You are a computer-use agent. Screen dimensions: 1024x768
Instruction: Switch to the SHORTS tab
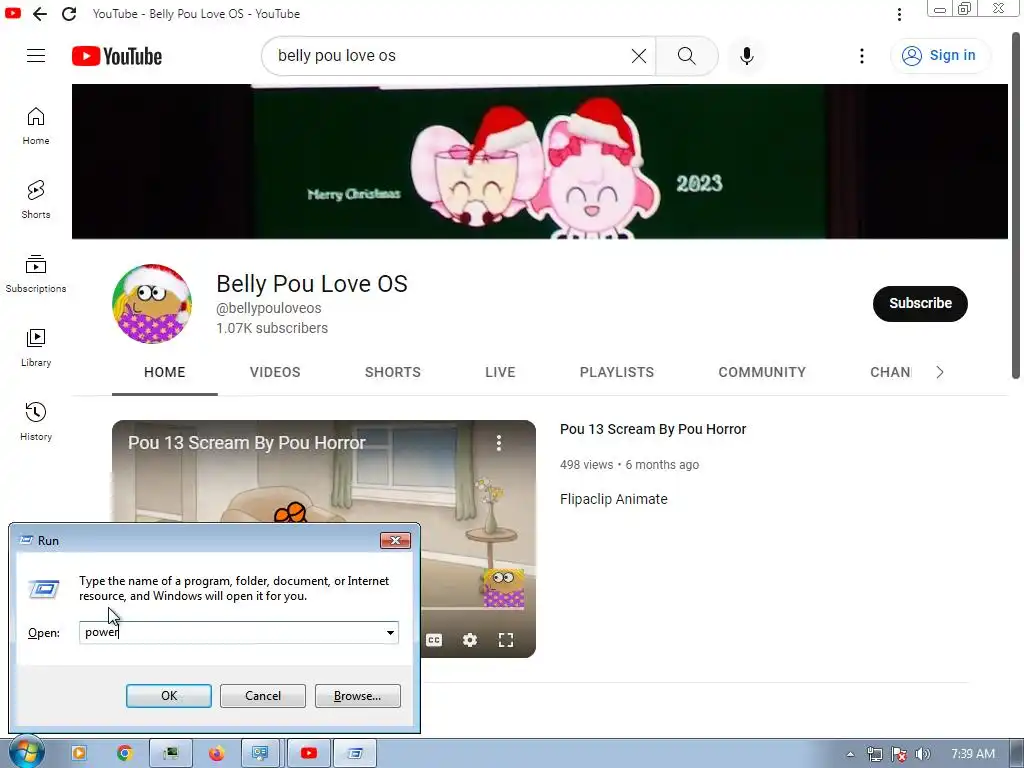click(x=392, y=372)
